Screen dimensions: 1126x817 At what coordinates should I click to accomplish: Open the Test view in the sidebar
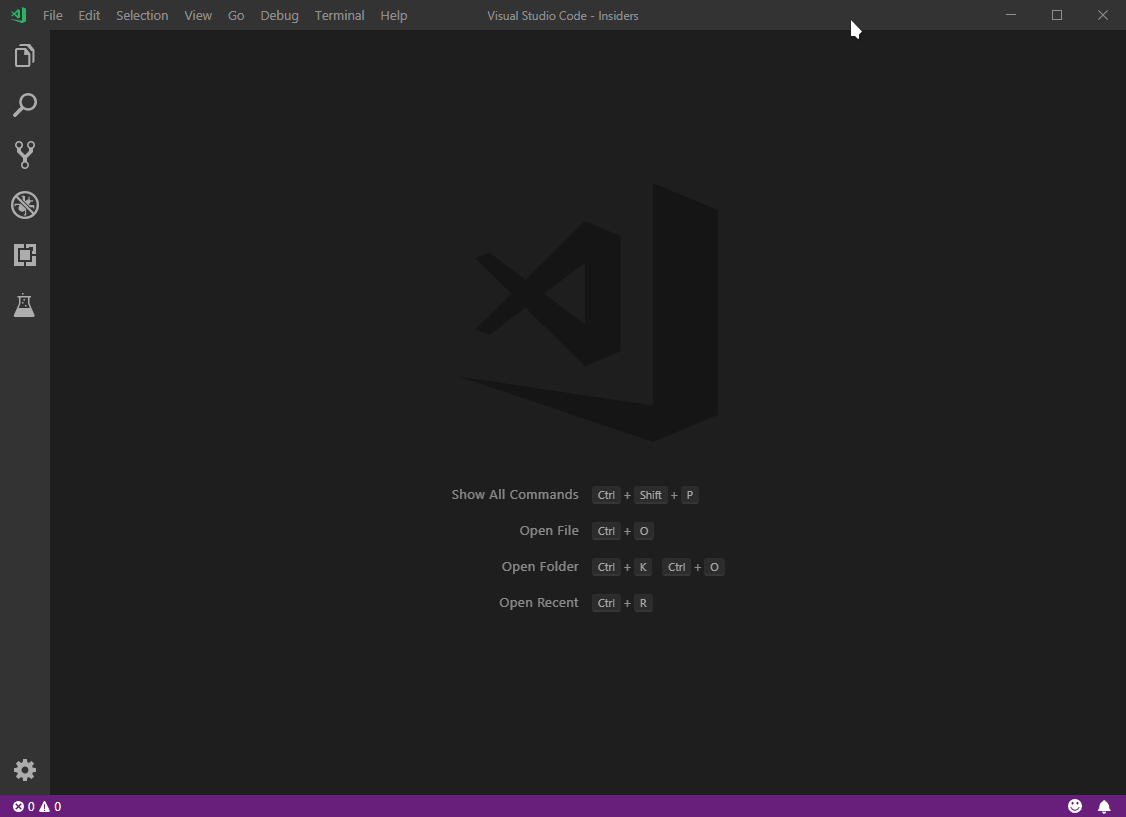point(24,305)
